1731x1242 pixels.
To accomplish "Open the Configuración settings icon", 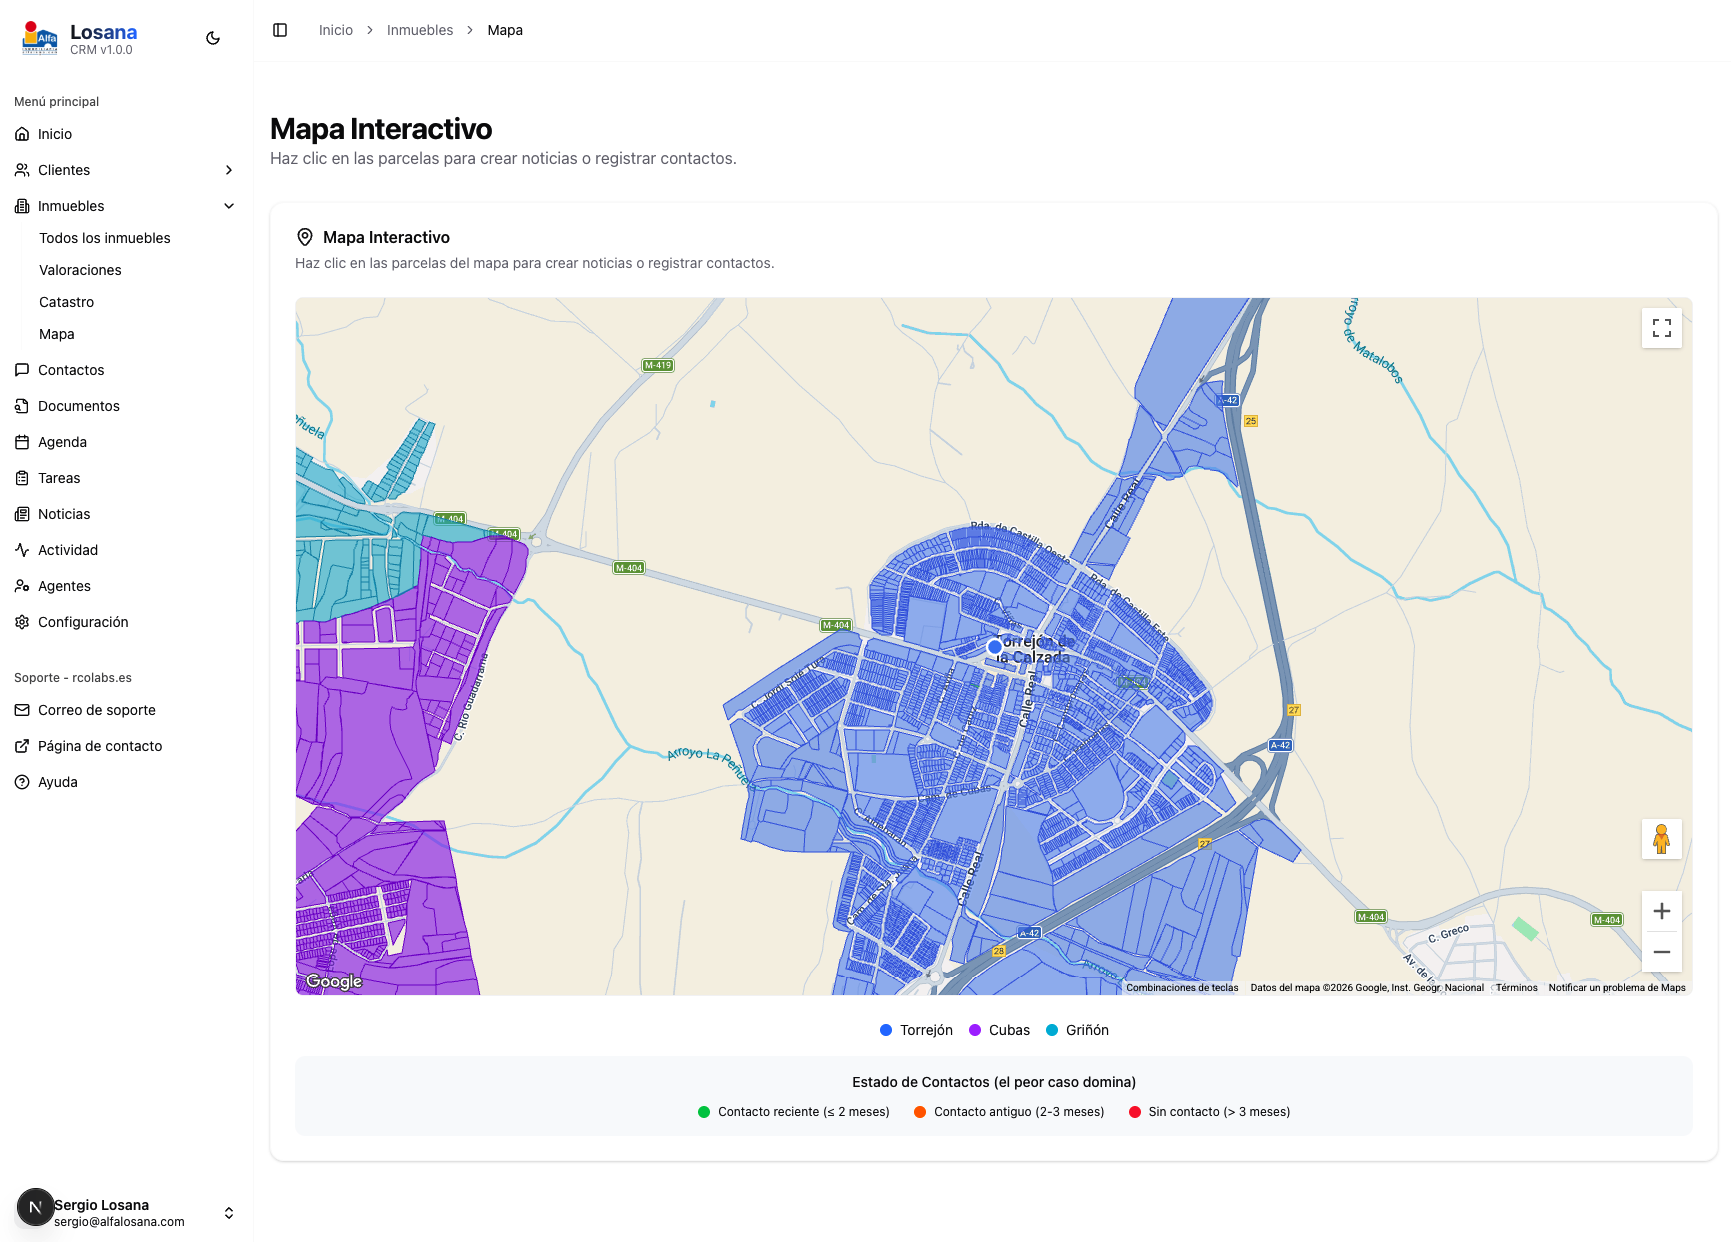I will (x=22, y=621).
